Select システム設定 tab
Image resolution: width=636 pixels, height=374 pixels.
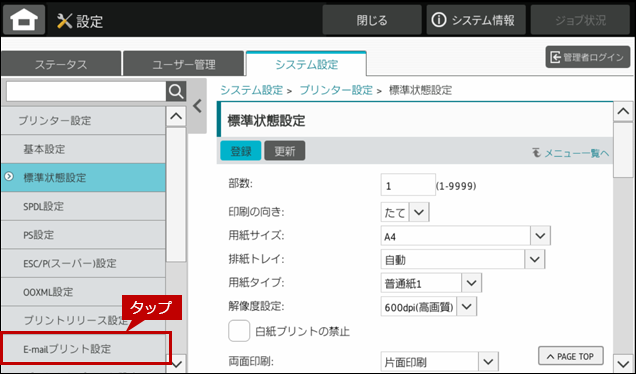306,64
